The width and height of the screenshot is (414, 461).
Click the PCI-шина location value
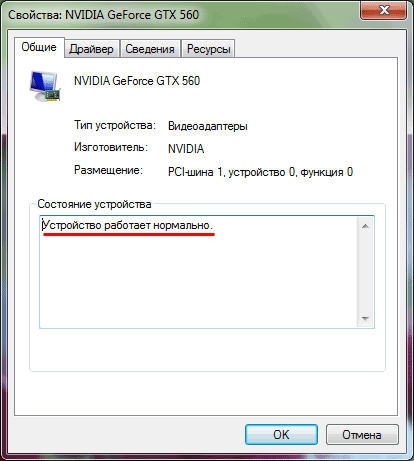[x=260, y=172]
